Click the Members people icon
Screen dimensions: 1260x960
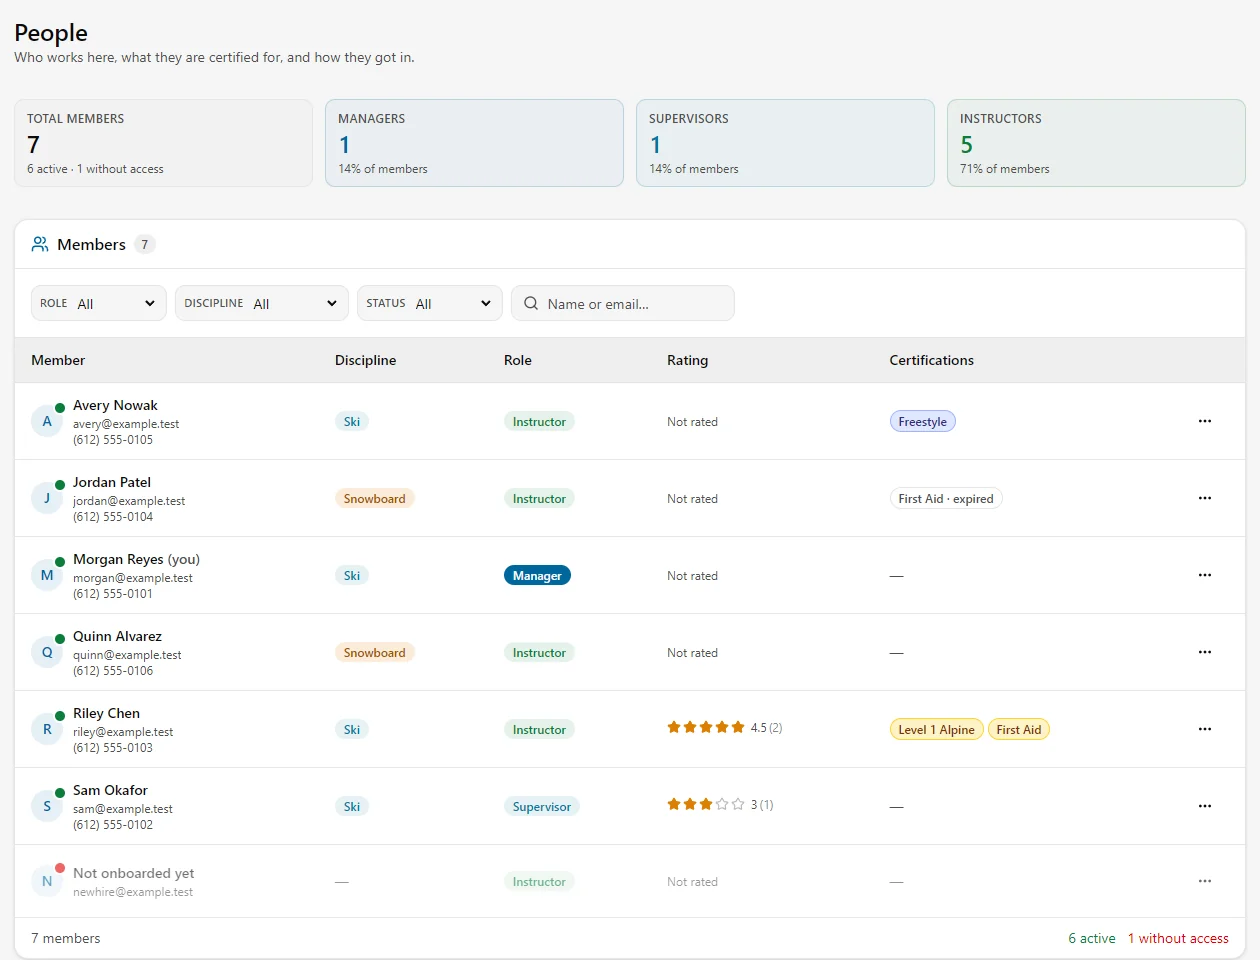point(40,244)
